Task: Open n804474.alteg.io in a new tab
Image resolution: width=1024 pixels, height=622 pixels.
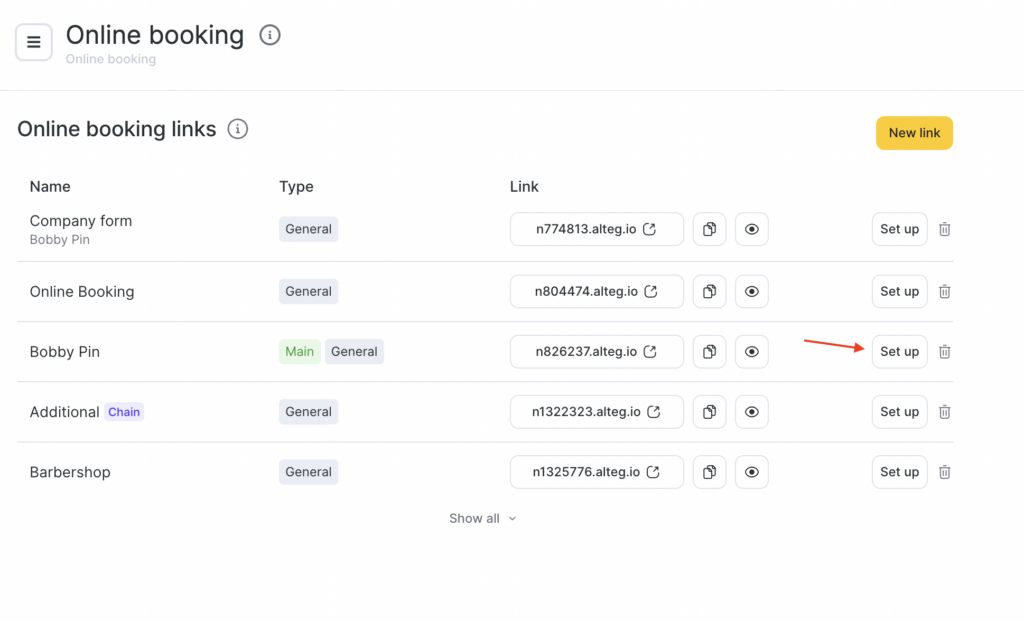Action: pos(651,292)
